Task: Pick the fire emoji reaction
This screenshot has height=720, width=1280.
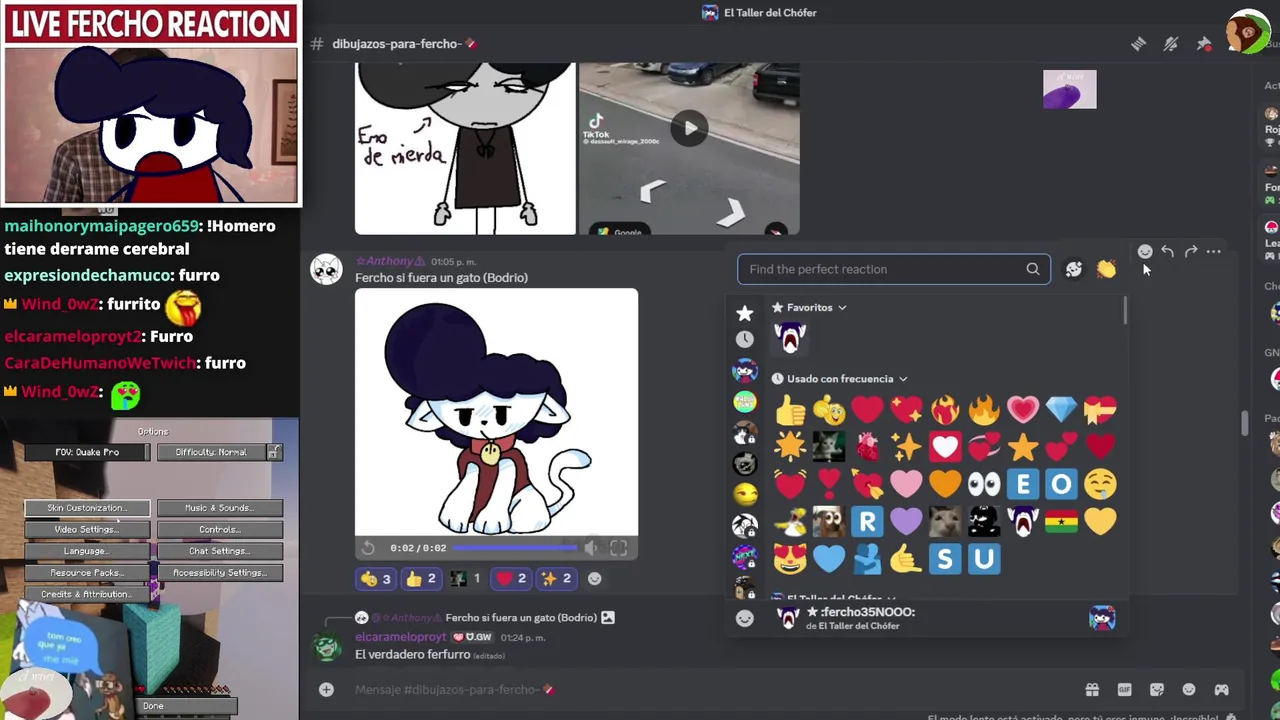Action: pyautogui.click(x=984, y=409)
